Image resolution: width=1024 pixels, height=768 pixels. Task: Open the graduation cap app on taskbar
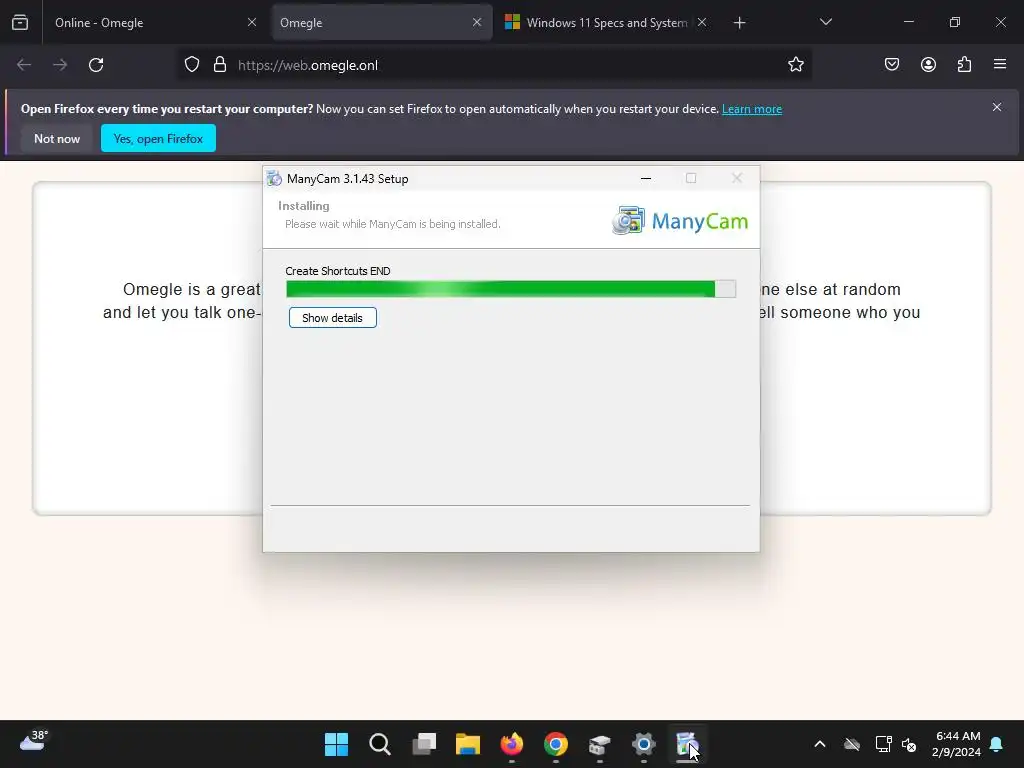(x=600, y=744)
